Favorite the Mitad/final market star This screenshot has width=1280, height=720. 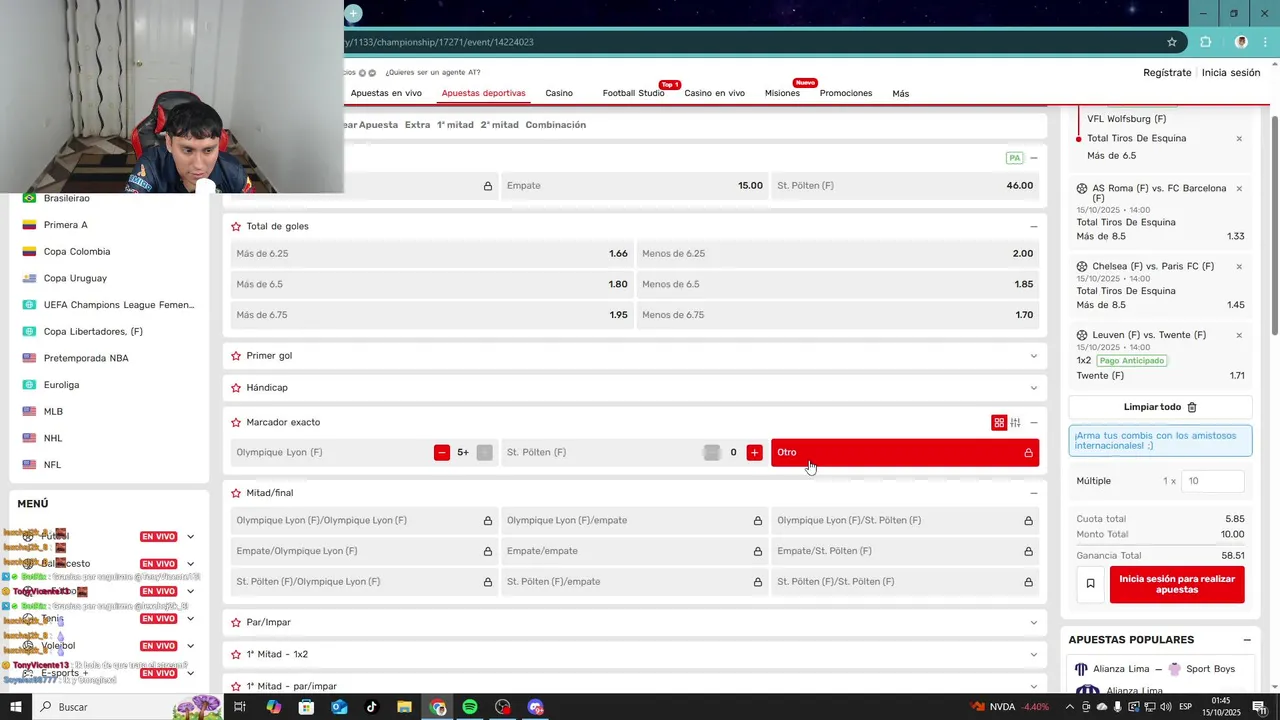(236, 493)
